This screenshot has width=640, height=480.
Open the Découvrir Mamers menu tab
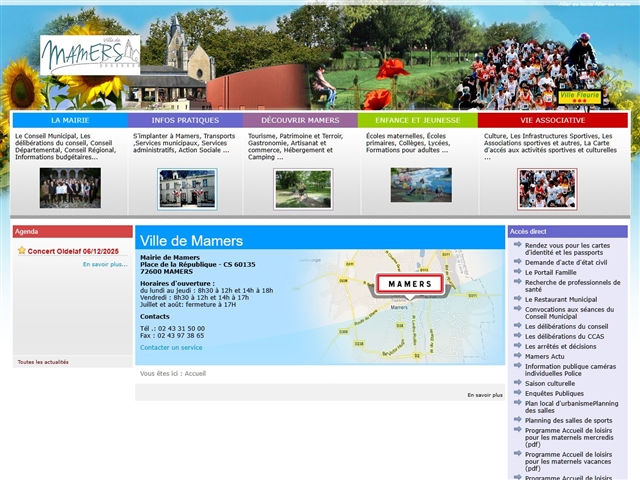click(x=300, y=120)
